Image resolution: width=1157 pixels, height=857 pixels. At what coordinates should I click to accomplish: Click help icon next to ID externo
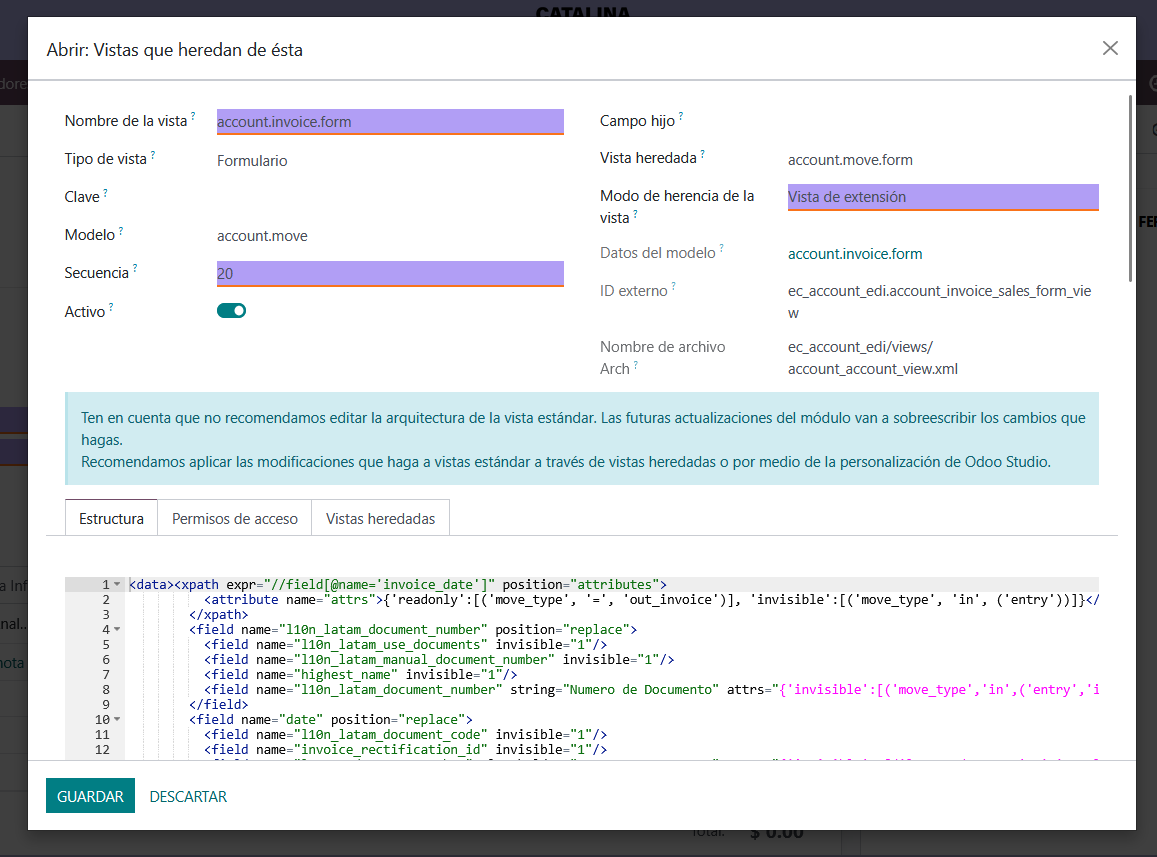[674, 287]
